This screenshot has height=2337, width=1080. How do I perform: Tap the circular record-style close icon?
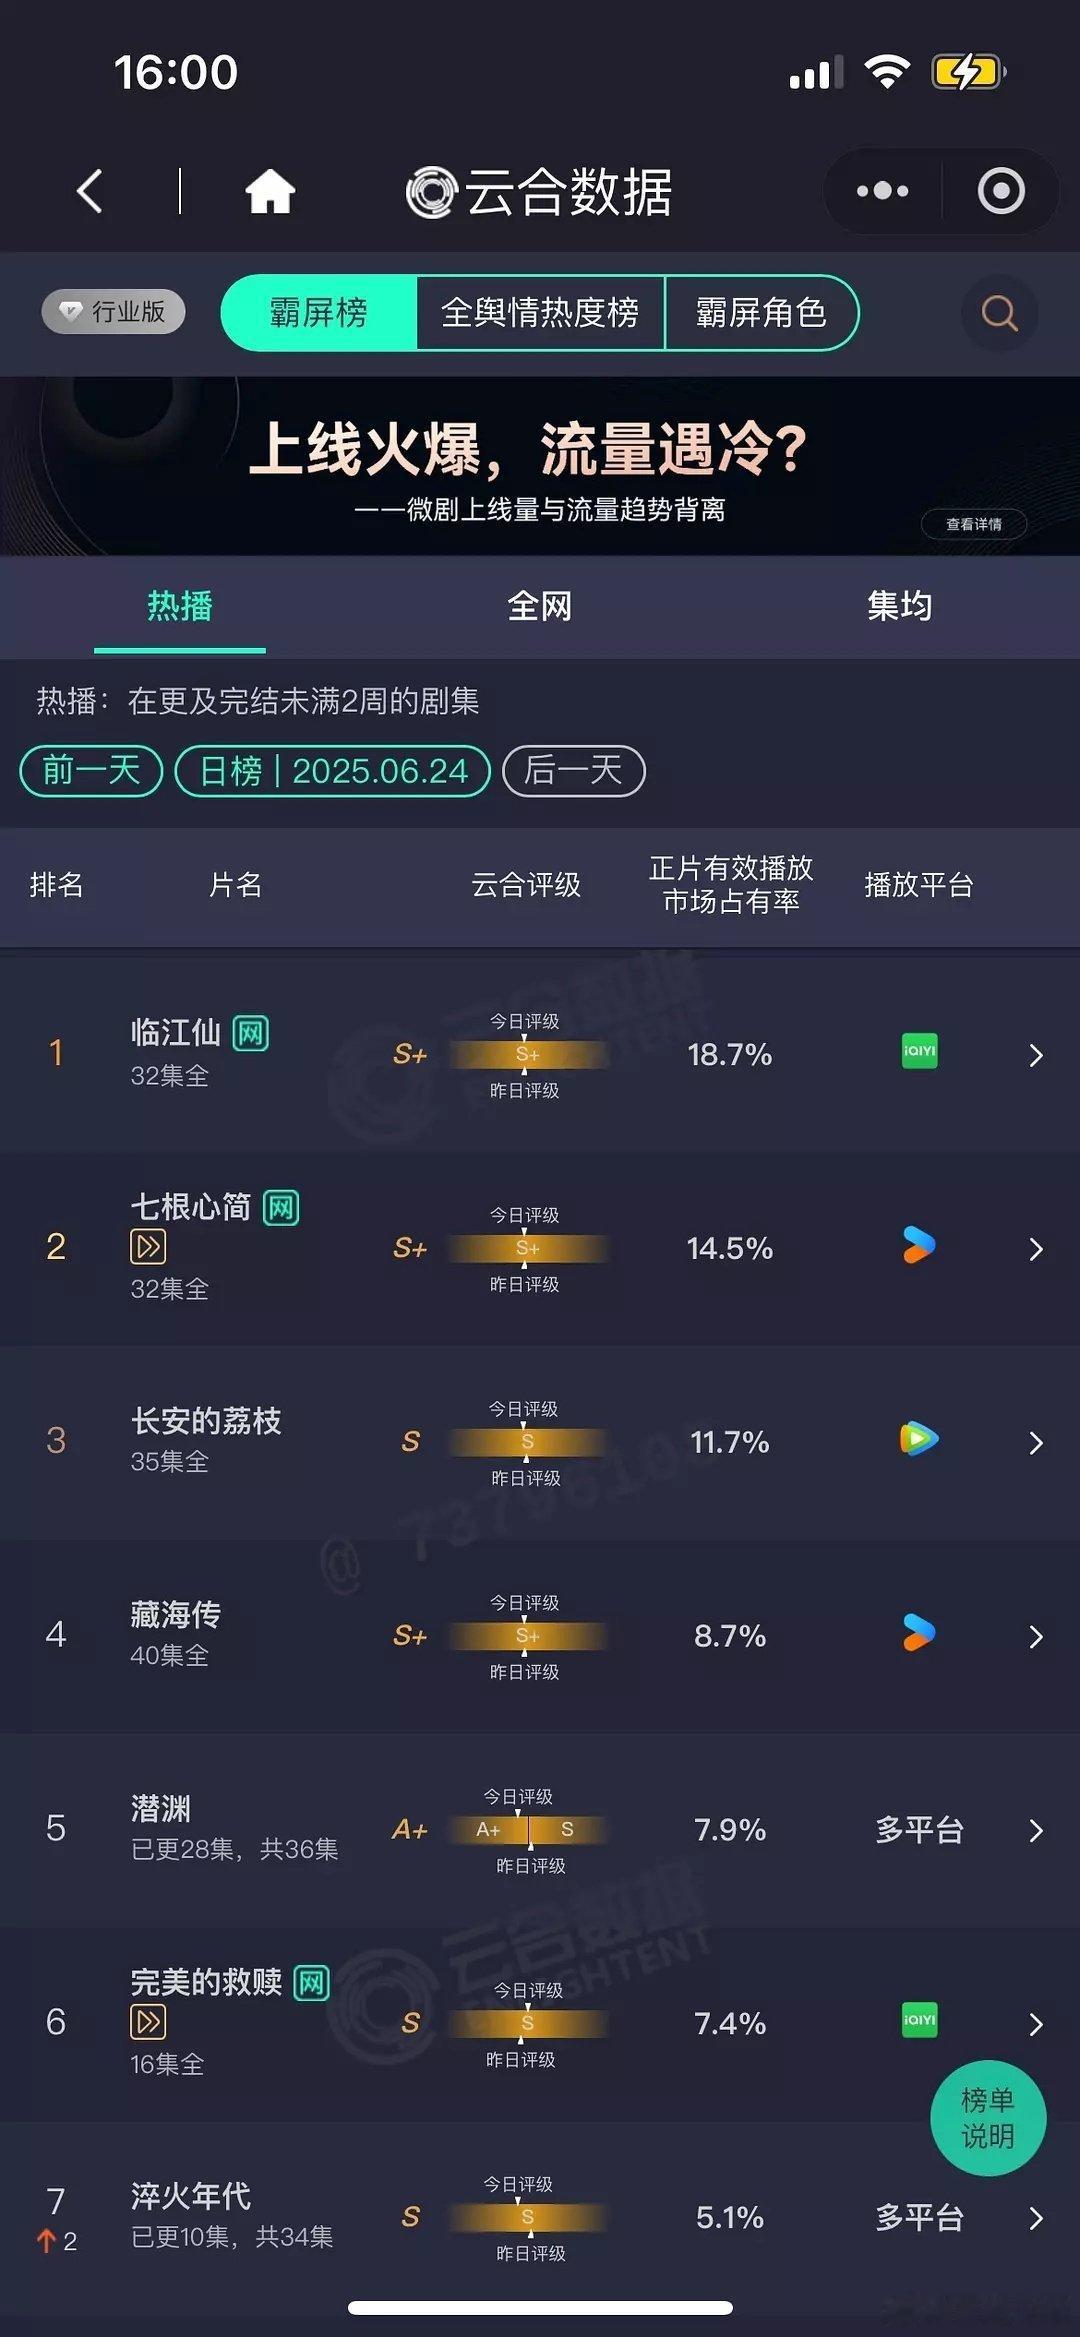click(x=1001, y=190)
